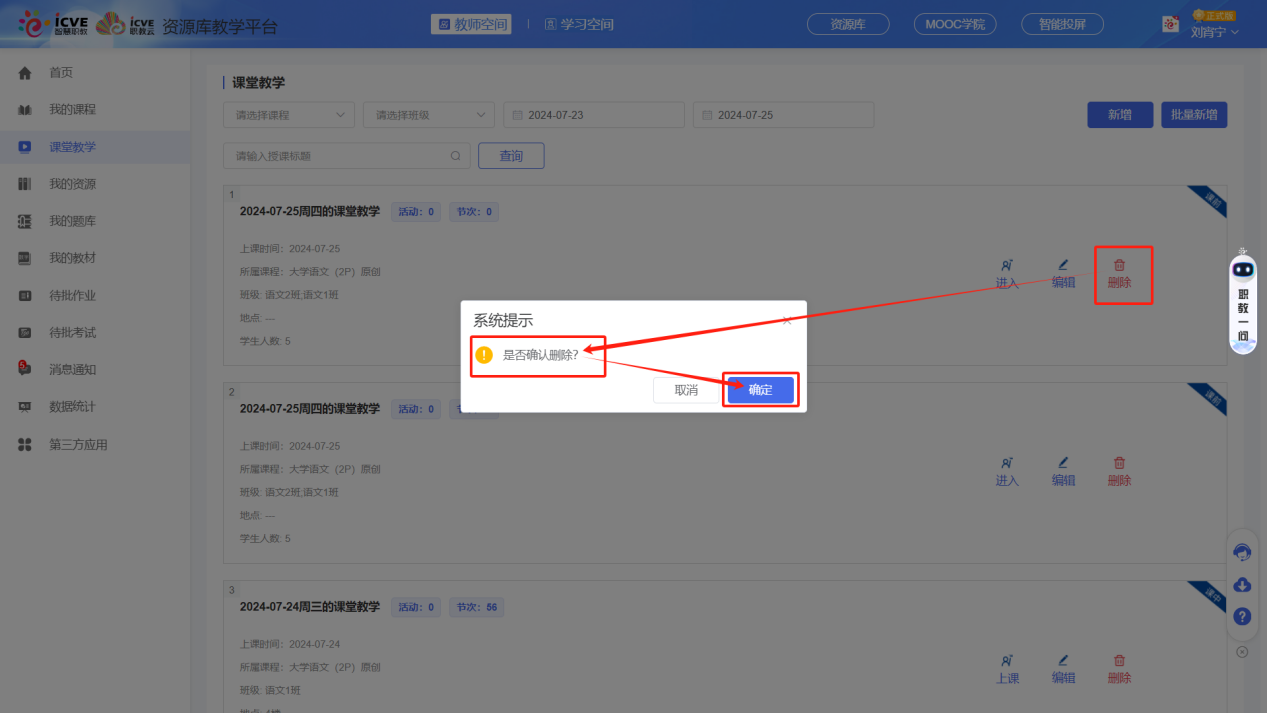Open 数据统计 in the sidebar

point(72,407)
